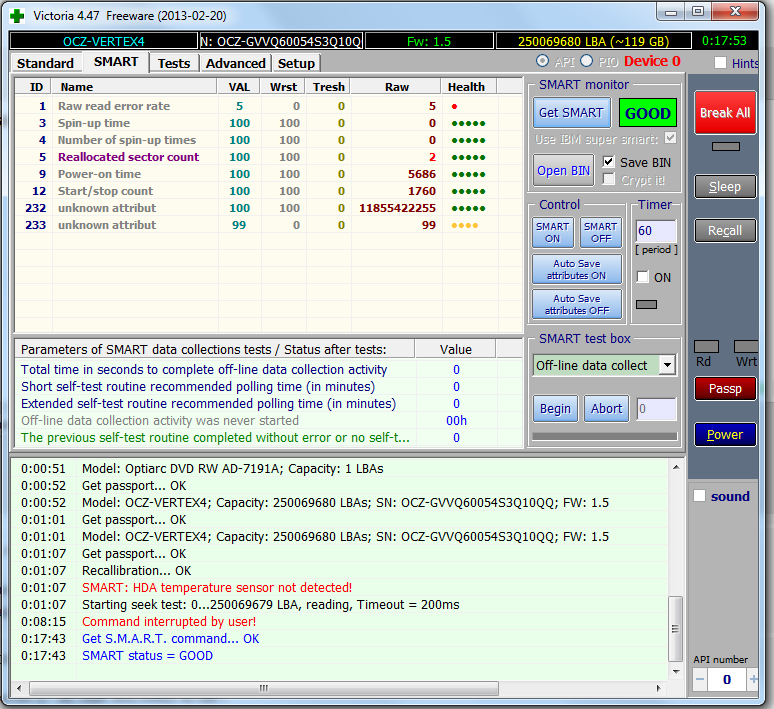This screenshot has height=709, width=774.
Task: Toggle the Crypt it! checkbox
Action: (609, 179)
